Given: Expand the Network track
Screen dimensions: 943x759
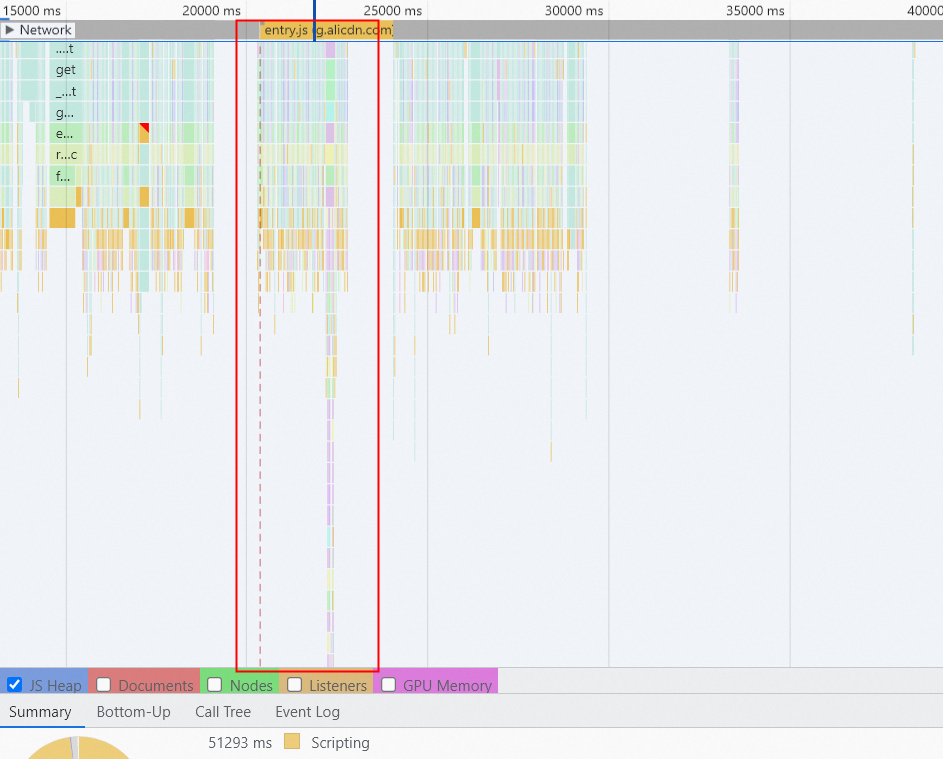Looking at the screenshot, I should pyautogui.click(x=9, y=30).
